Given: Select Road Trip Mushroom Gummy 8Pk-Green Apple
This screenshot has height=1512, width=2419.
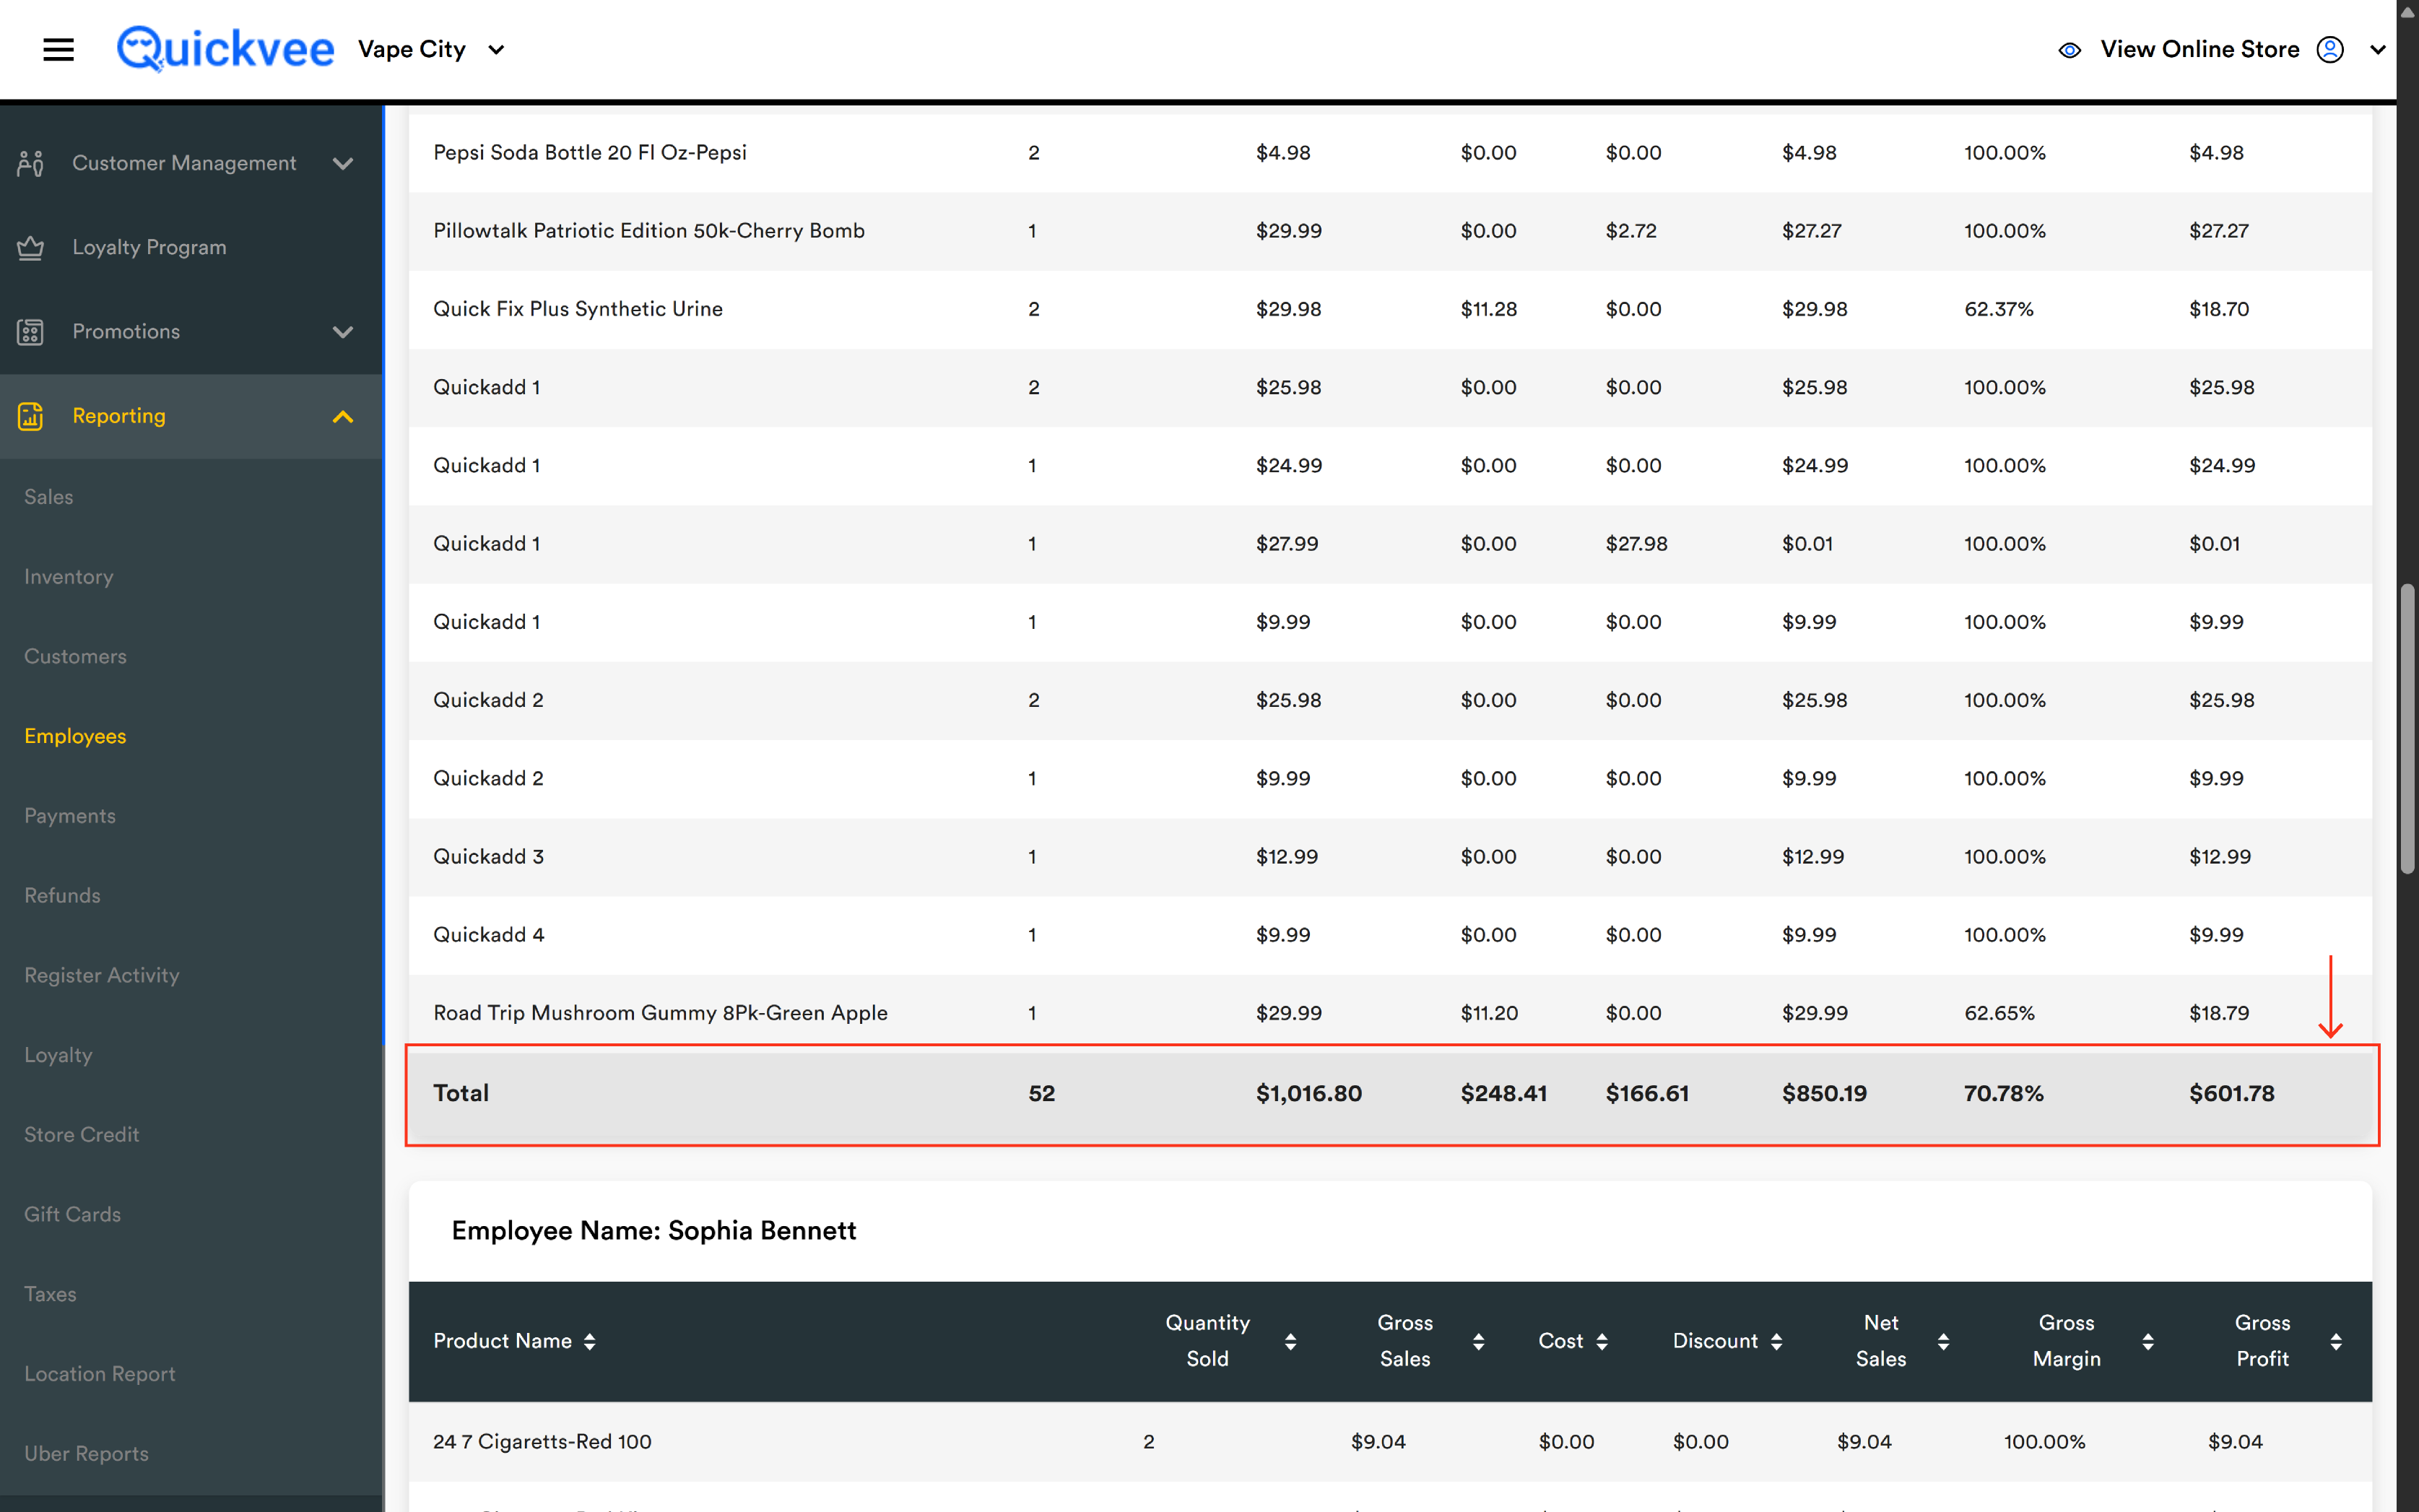Looking at the screenshot, I should tap(660, 1013).
